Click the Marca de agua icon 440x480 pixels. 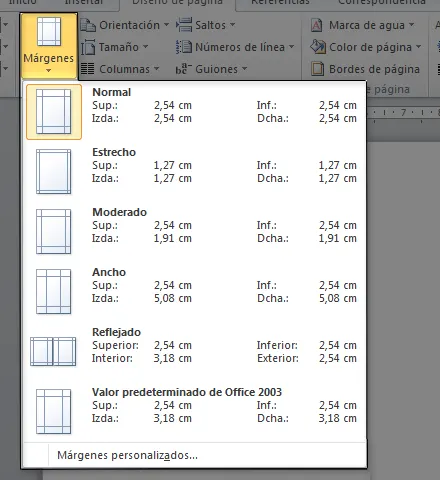click(x=316, y=25)
